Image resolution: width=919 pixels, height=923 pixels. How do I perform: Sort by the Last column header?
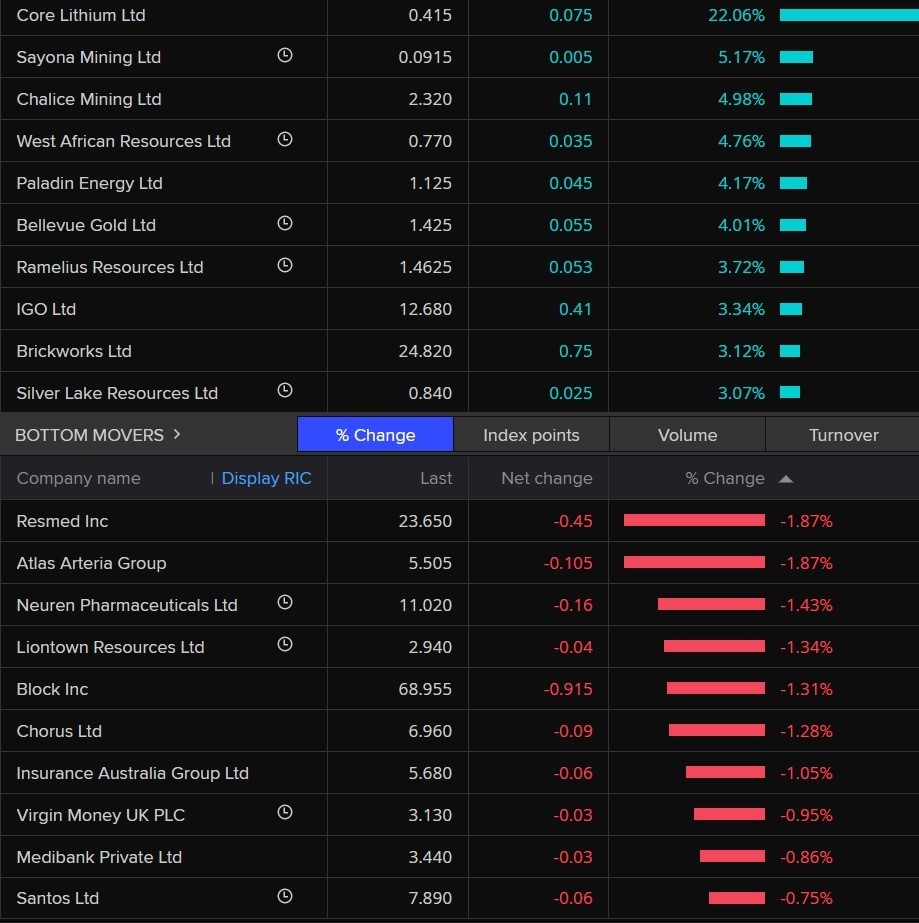pos(436,479)
